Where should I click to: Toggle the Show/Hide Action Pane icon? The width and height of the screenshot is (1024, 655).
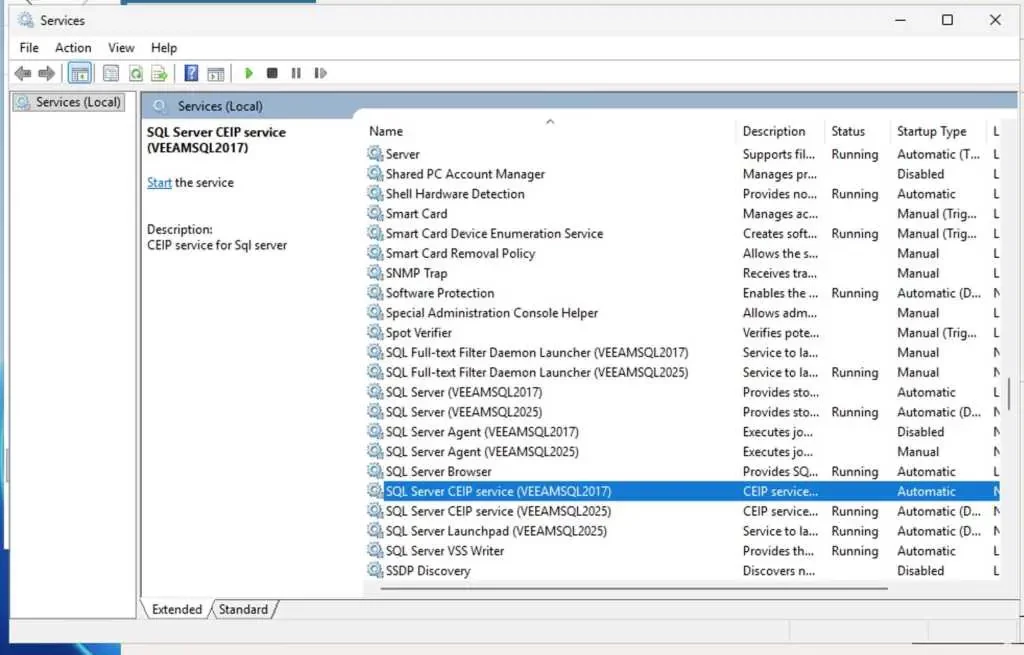tap(215, 73)
